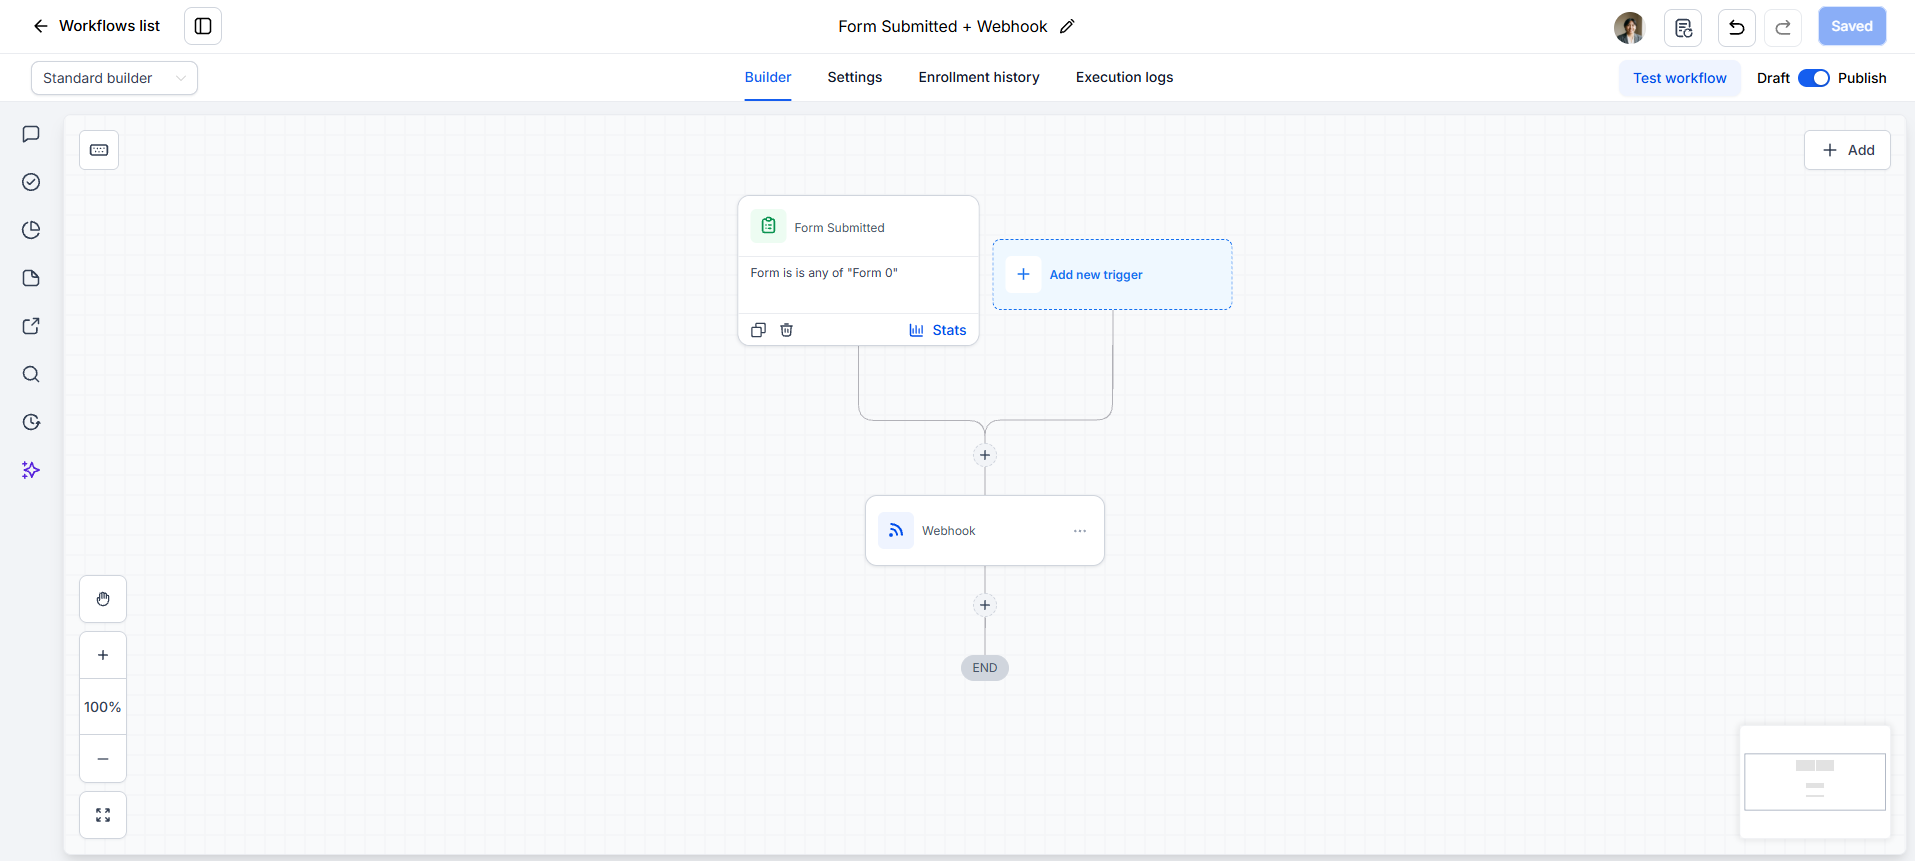Switch to the Builder tab
The image size is (1915, 861).
pyautogui.click(x=768, y=77)
